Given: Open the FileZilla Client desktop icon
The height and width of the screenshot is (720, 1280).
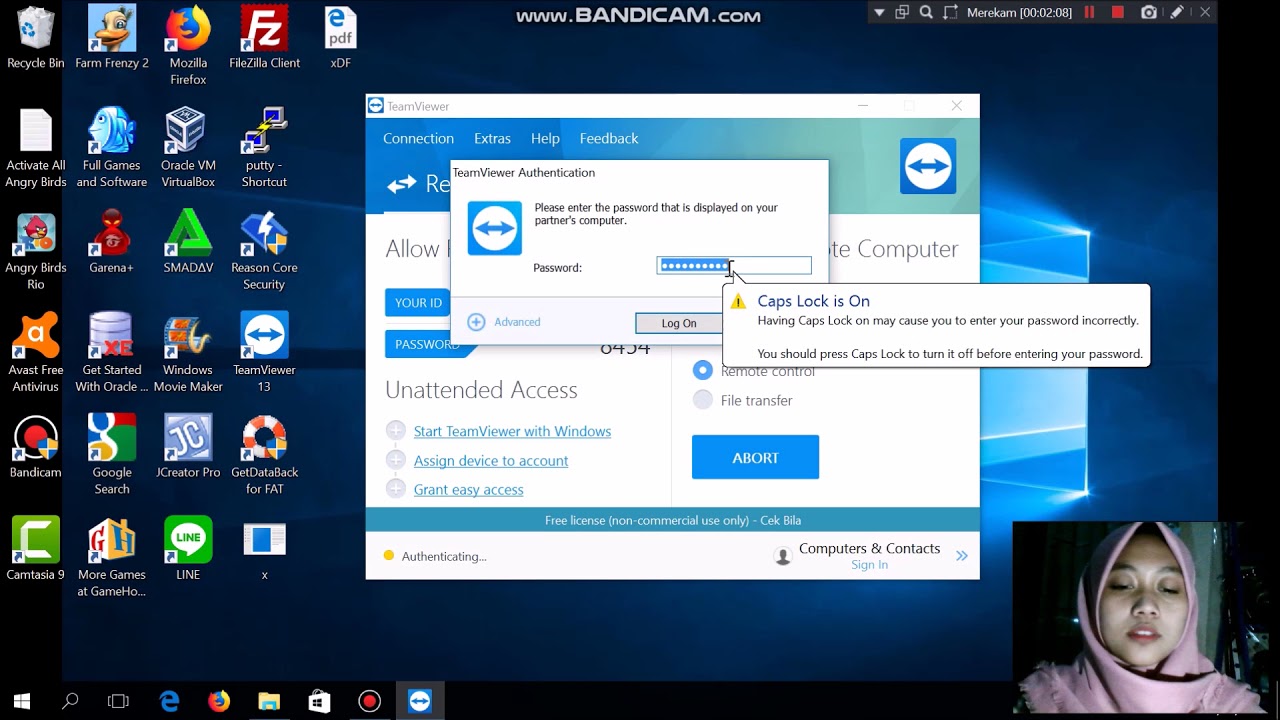Looking at the screenshot, I should (264, 38).
